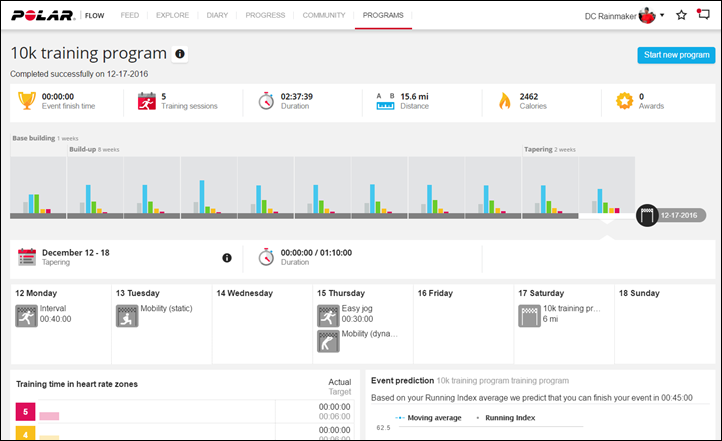Expand the DC Rainmaker account dropdown arrow

point(662,15)
